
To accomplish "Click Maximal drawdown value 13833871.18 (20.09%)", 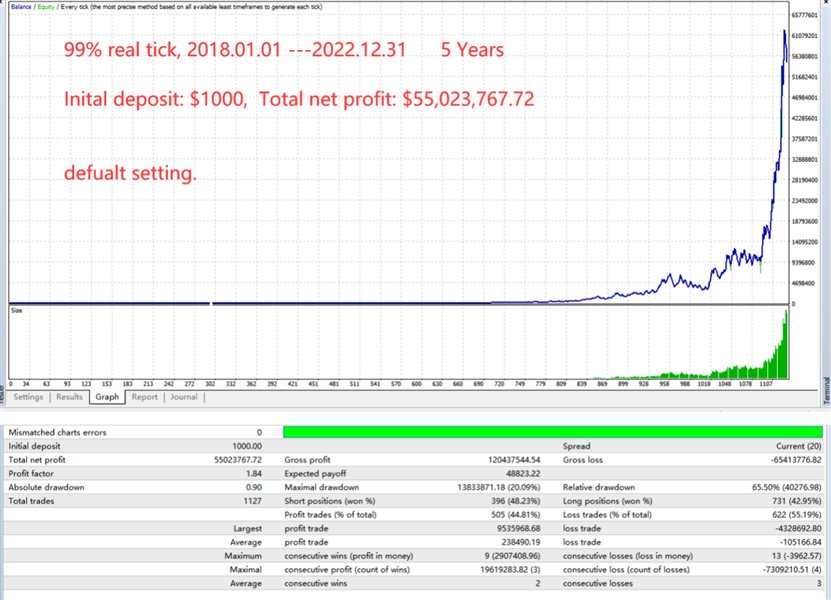I will coord(499,488).
